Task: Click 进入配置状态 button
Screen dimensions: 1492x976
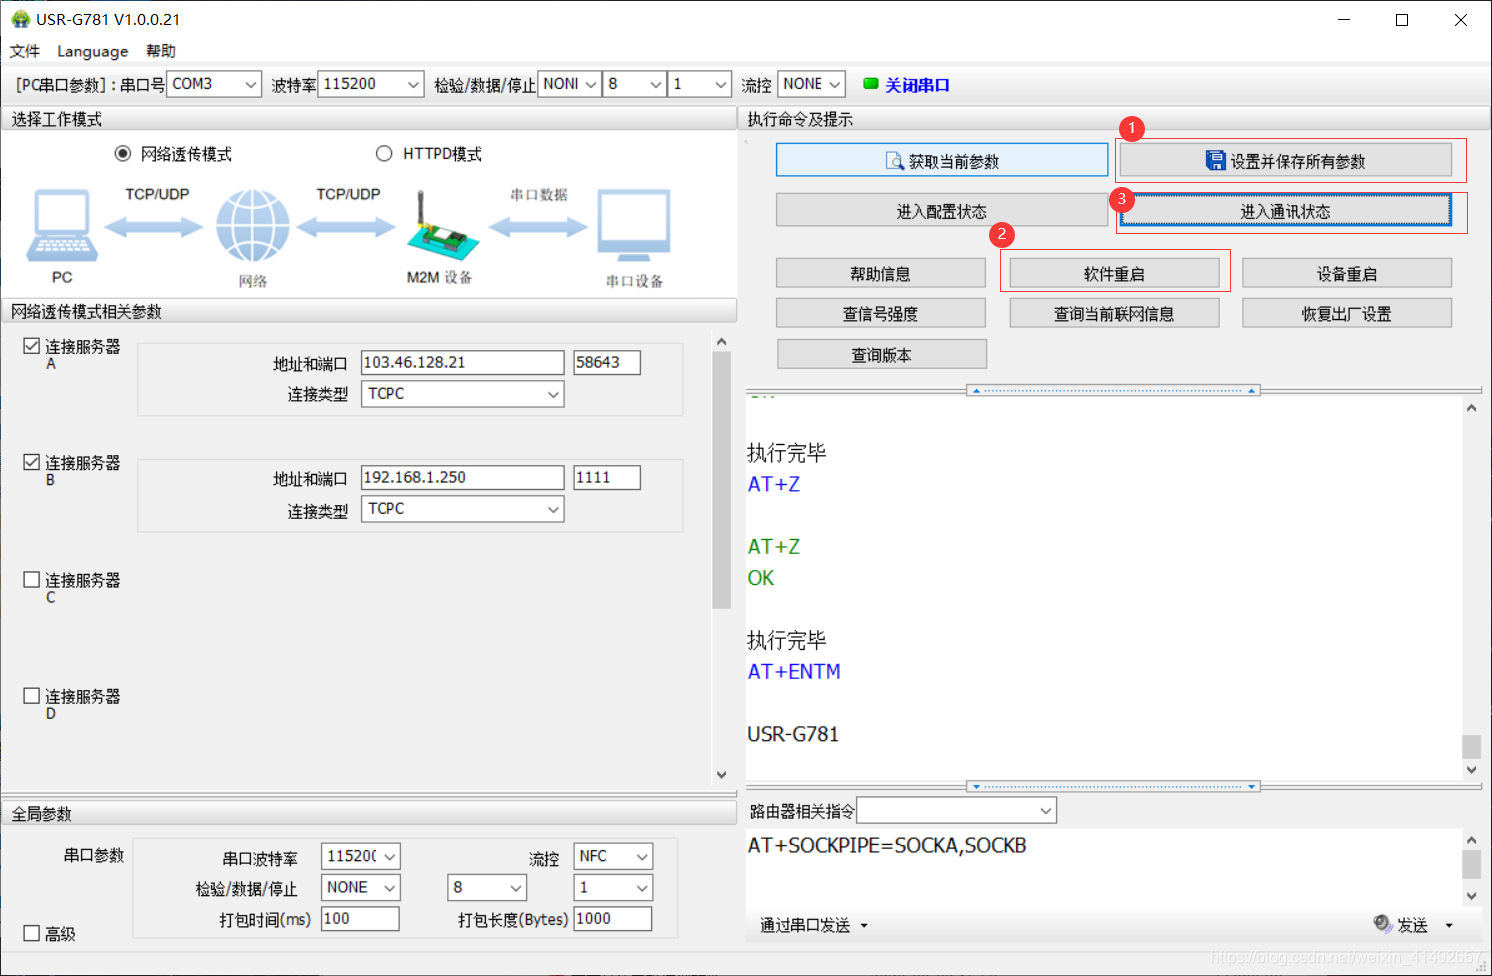Action: (x=942, y=210)
